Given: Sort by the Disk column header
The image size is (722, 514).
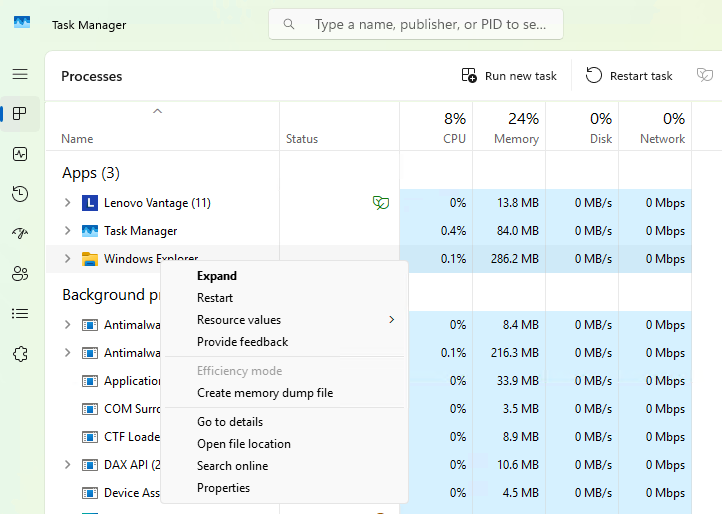Looking at the screenshot, I should pos(582,126).
